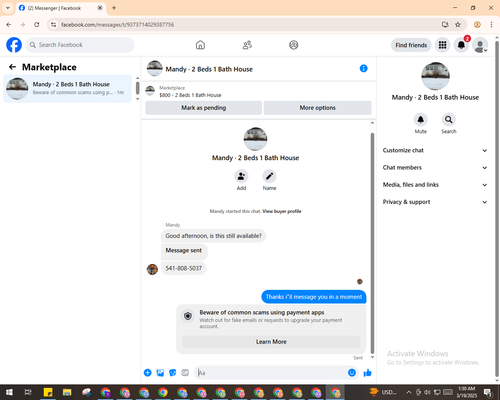Image resolution: width=500 pixels, height=400 pixels.
Task: Close the Messenger | Facebook tab
Action: (x=100, y=8)
